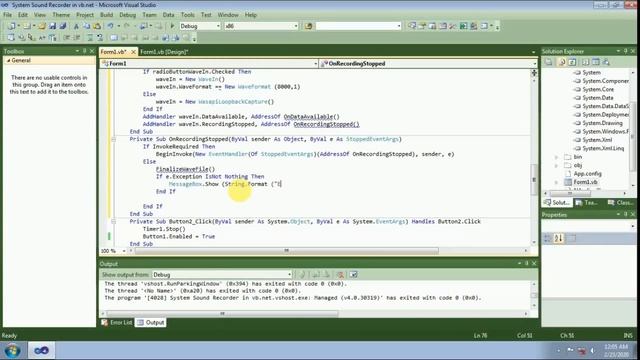The height and width of the screenshot is (360, 640).
Task: Uncomment the selected lines
Action: pyautogui.click(x=100, y=38)
